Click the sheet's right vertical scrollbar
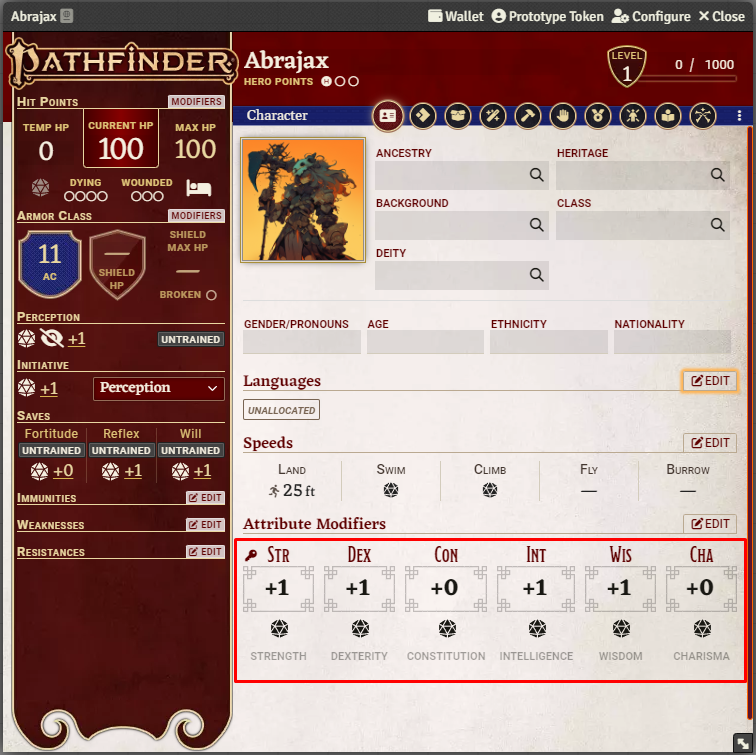 click(x=750, y=424)
